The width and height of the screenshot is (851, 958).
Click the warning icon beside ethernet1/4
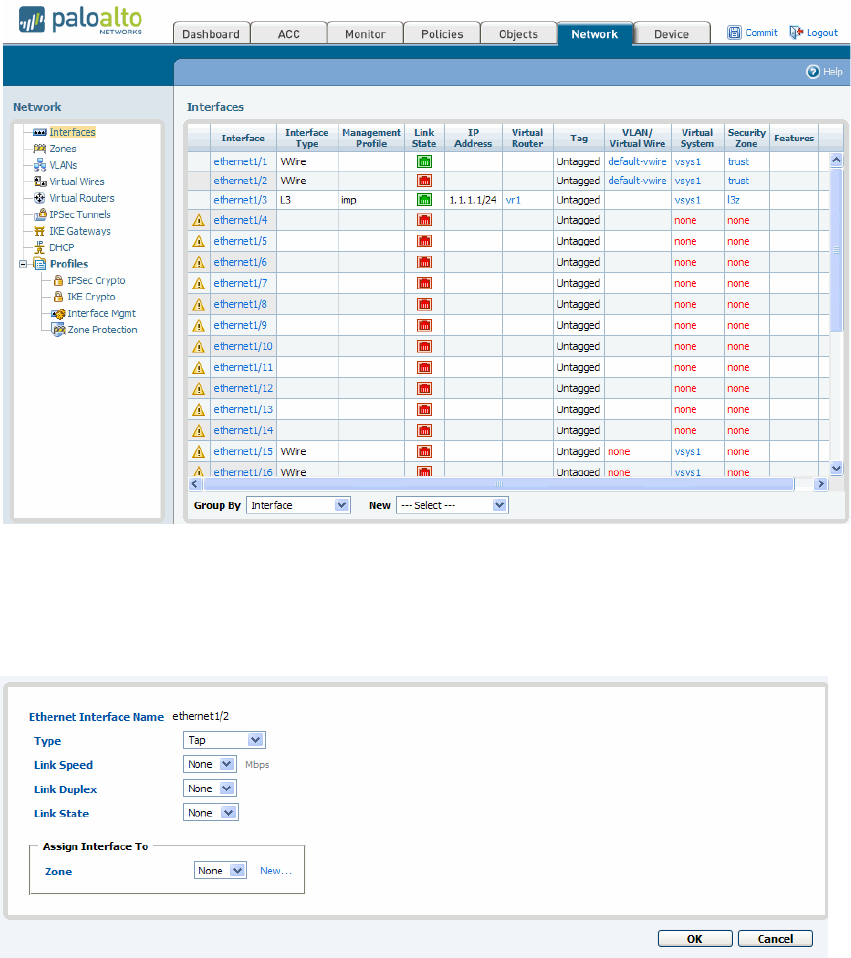click(199, 220)
